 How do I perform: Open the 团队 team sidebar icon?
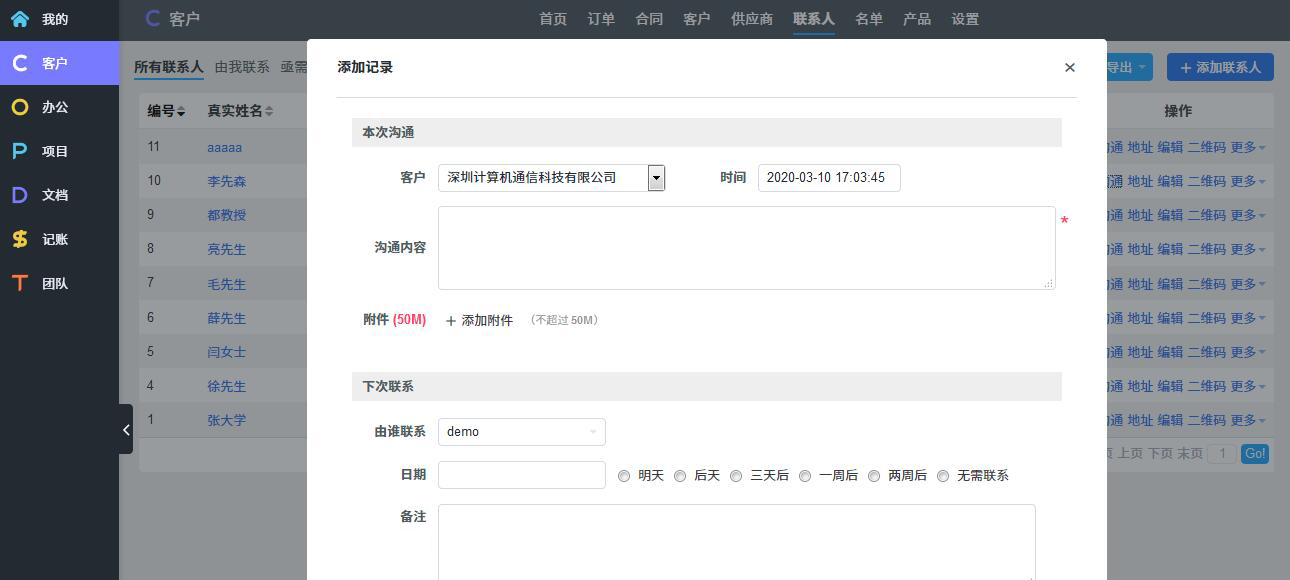coord(20,283)
